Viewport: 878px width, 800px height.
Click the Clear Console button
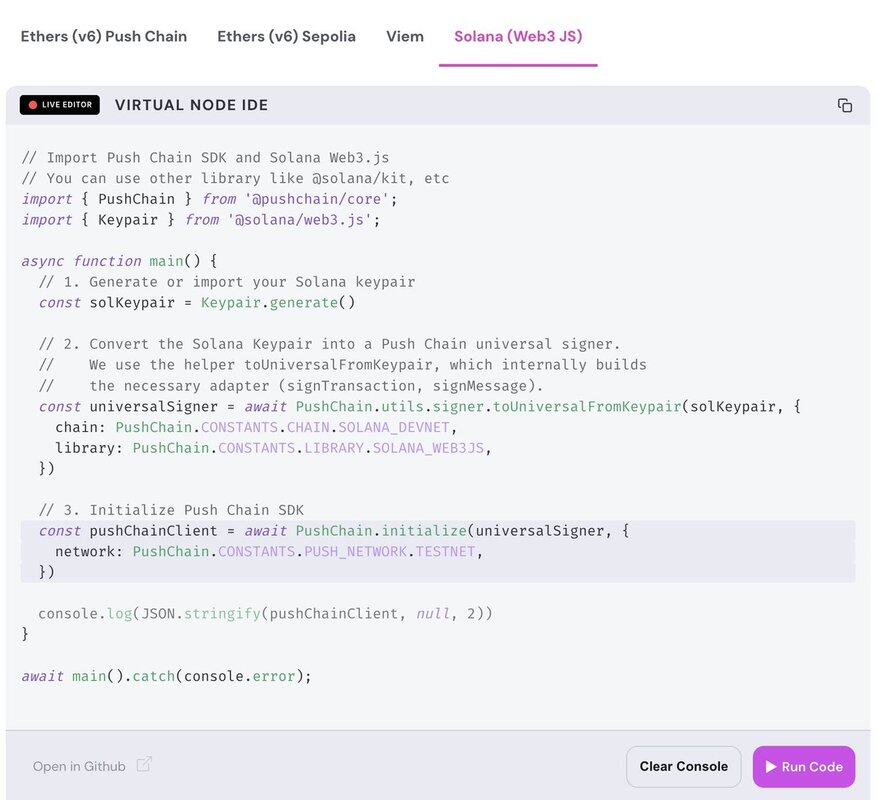pyautogui.click(x=684, y=766)
